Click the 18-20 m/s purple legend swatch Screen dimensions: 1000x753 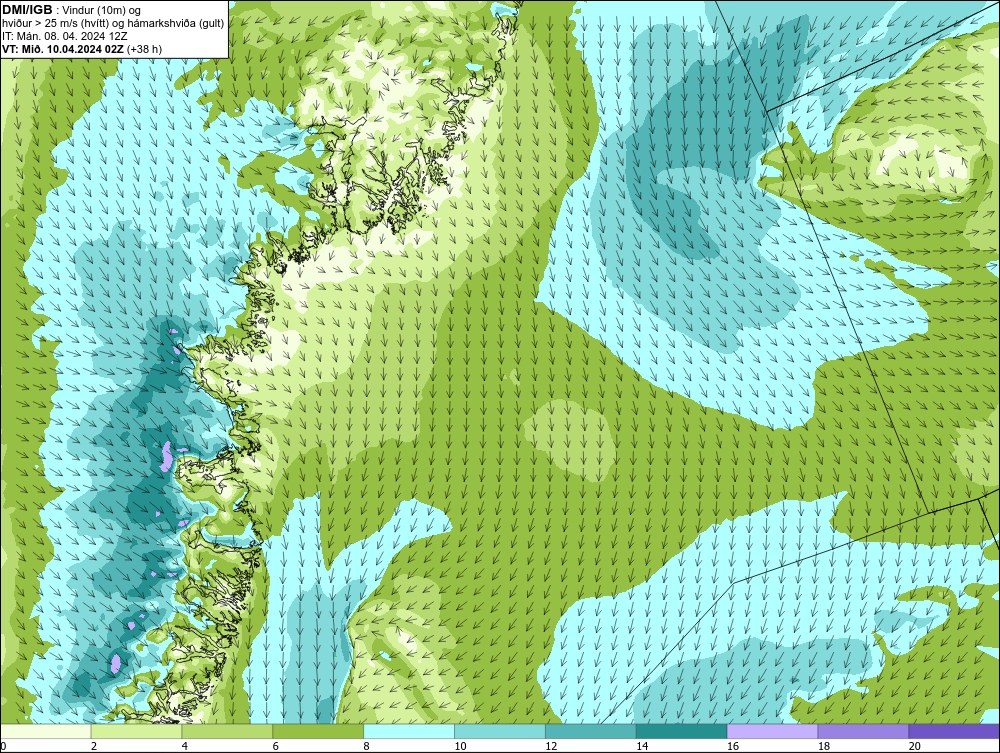point(864,731)
